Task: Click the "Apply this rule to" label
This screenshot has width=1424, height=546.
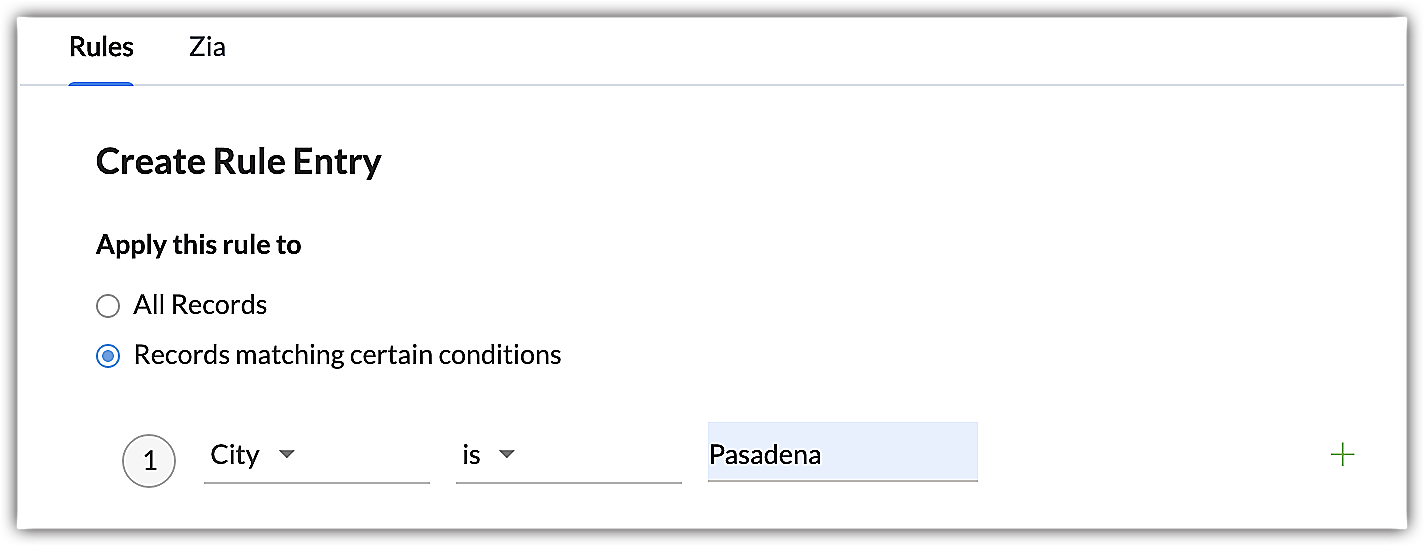Action: tap(198, 245)
